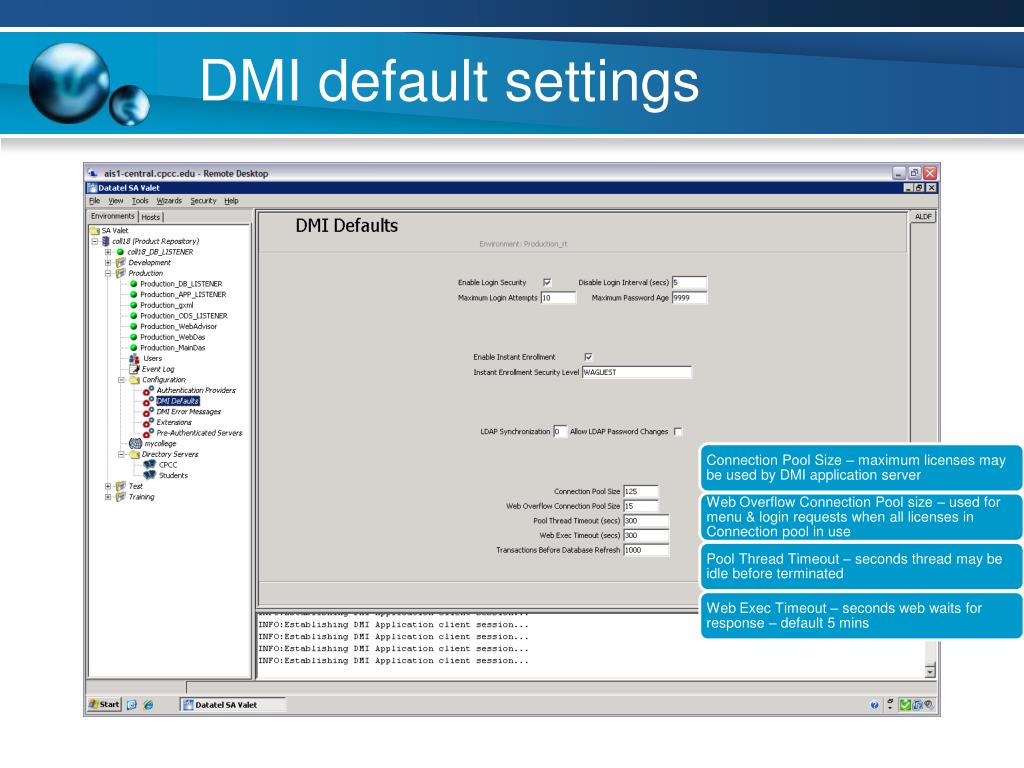The image size is (1024, 768).
Task: Click the Directory Servers folder icon
Action: click(135, 454)
